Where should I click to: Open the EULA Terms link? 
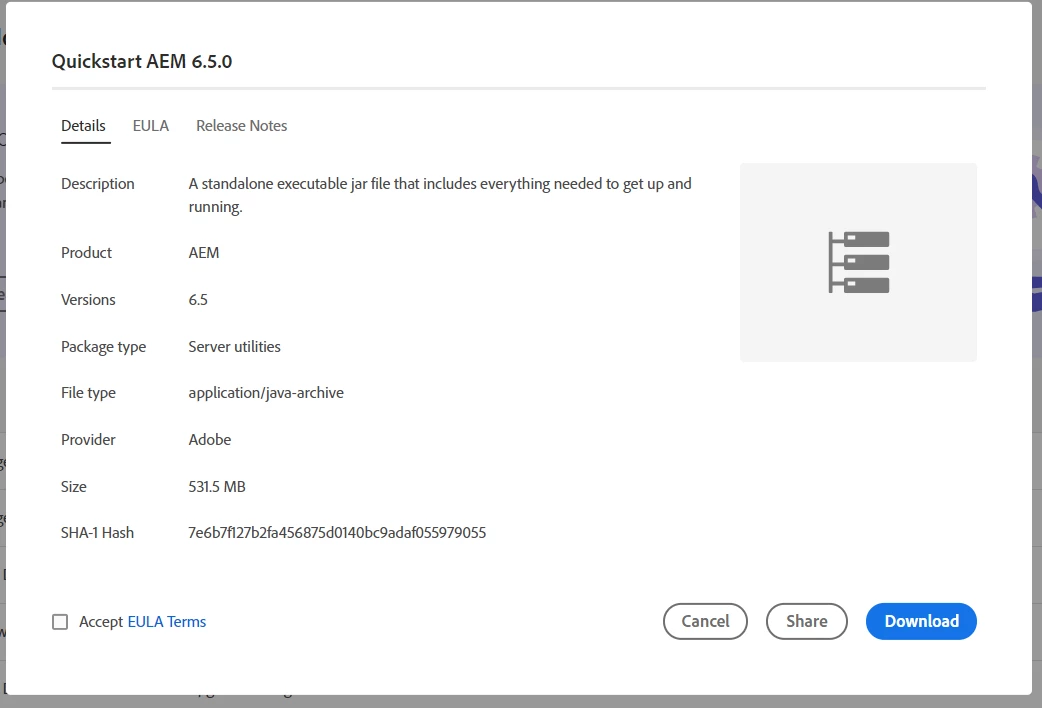click(x=167, y=622)
